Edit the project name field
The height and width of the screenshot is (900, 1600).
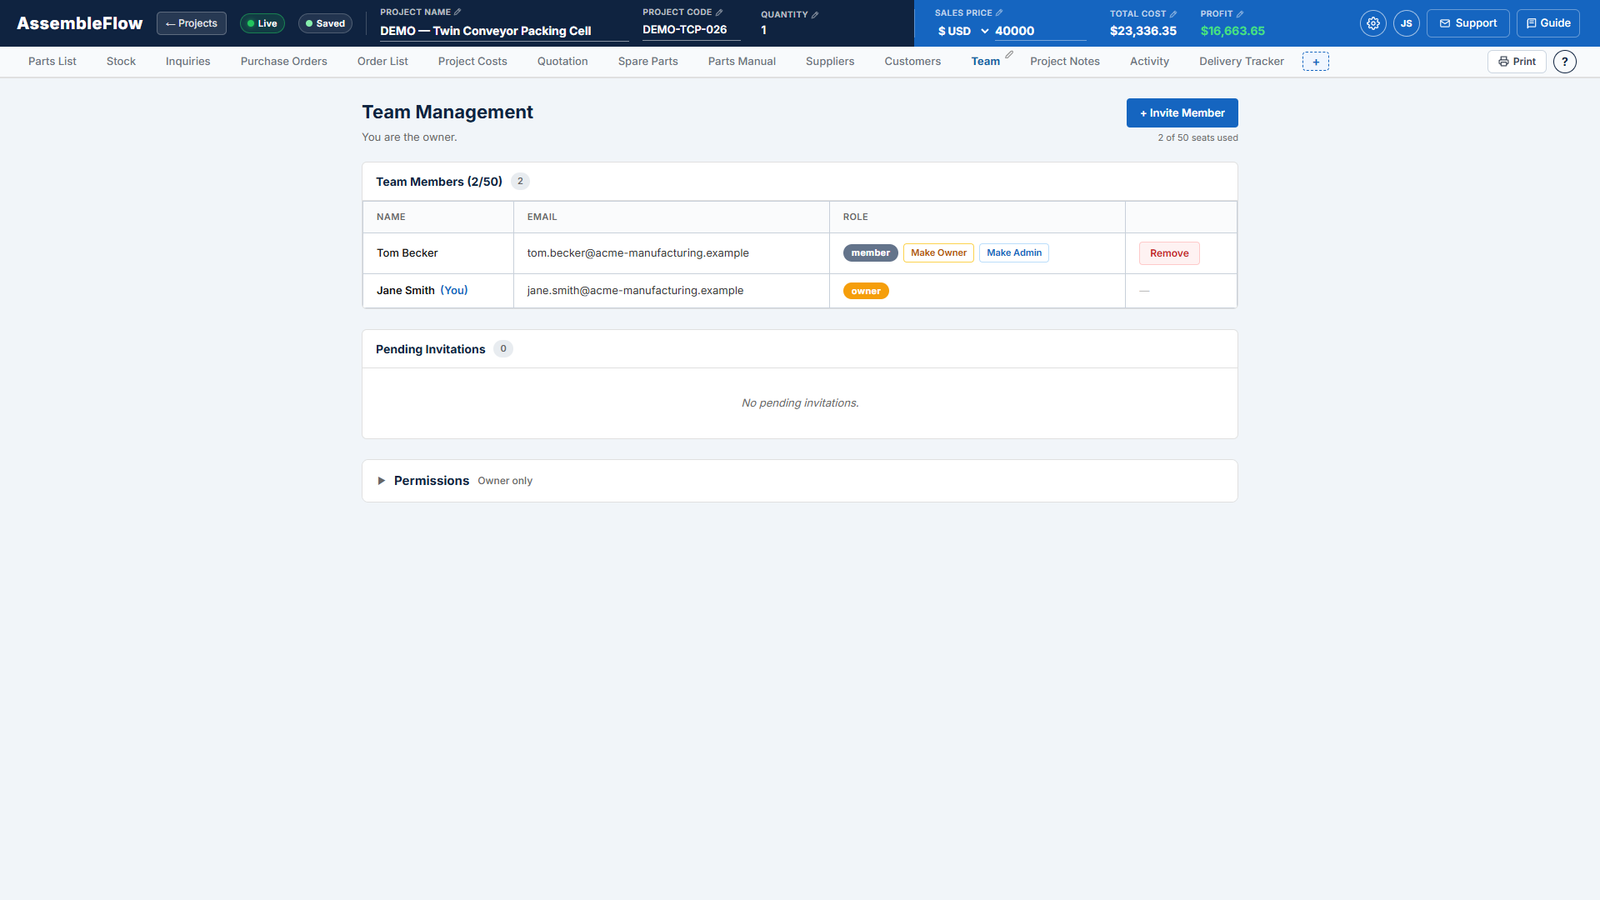[x=504, y=31]
